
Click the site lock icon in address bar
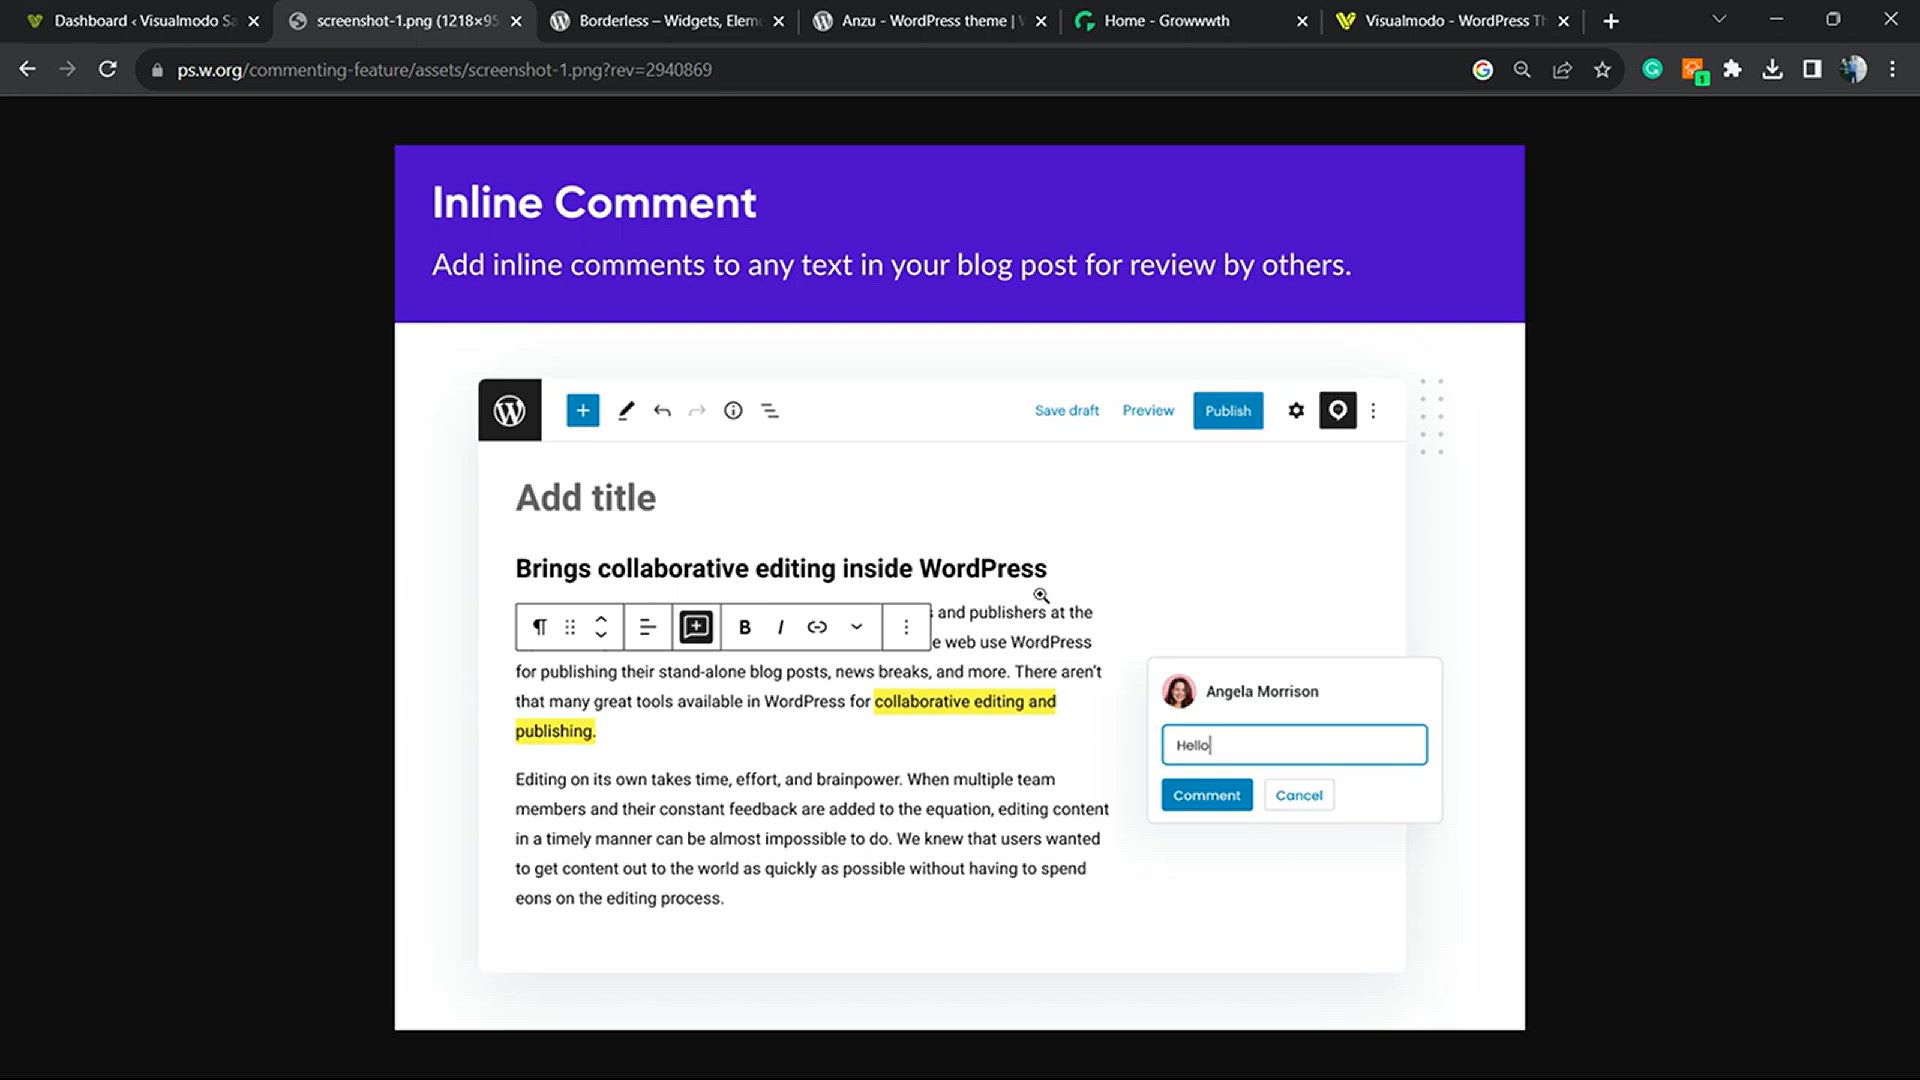tap(157, 70)
